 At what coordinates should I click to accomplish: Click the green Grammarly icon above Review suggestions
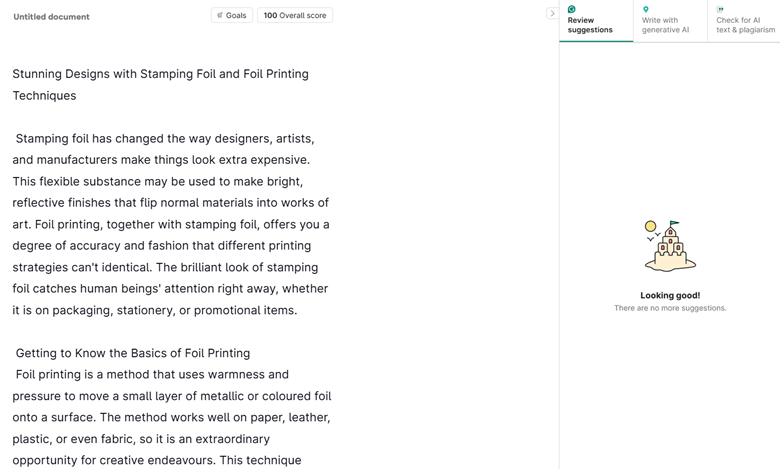(x=572, y=10)
